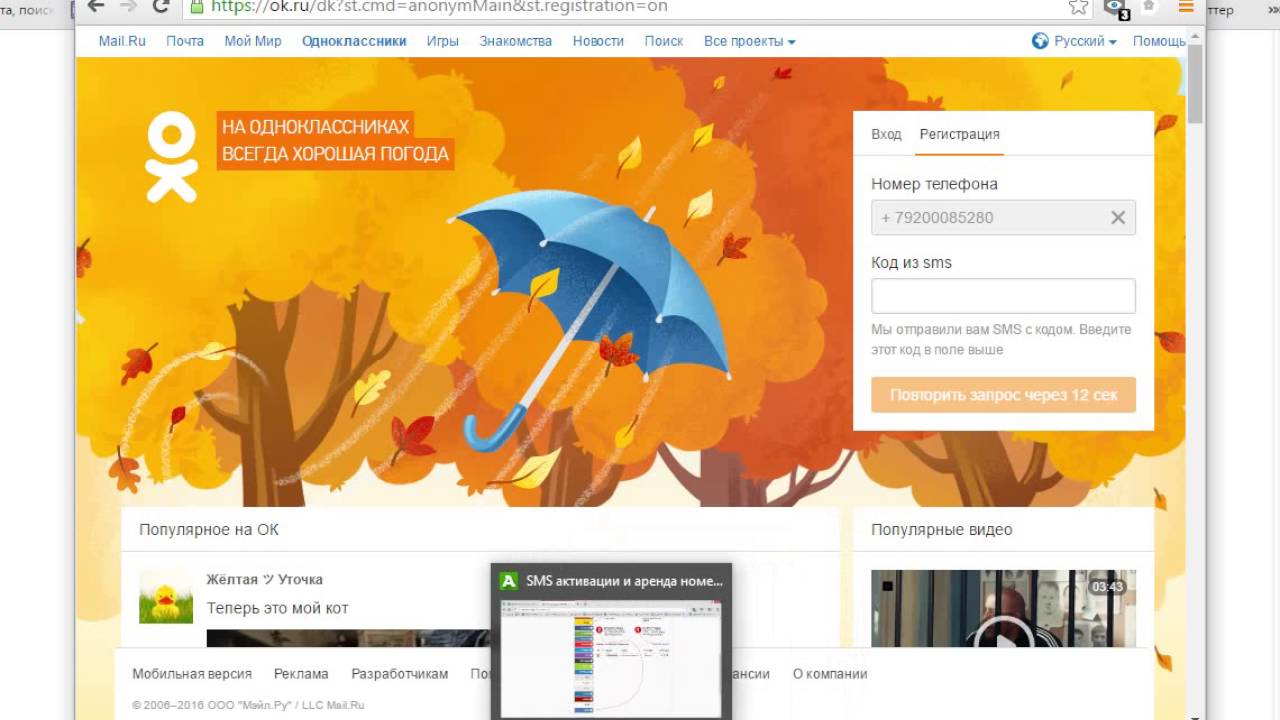Open Mail.Ru link in top bar
The height and width of the screenshot is (720, 1280).
122,41
